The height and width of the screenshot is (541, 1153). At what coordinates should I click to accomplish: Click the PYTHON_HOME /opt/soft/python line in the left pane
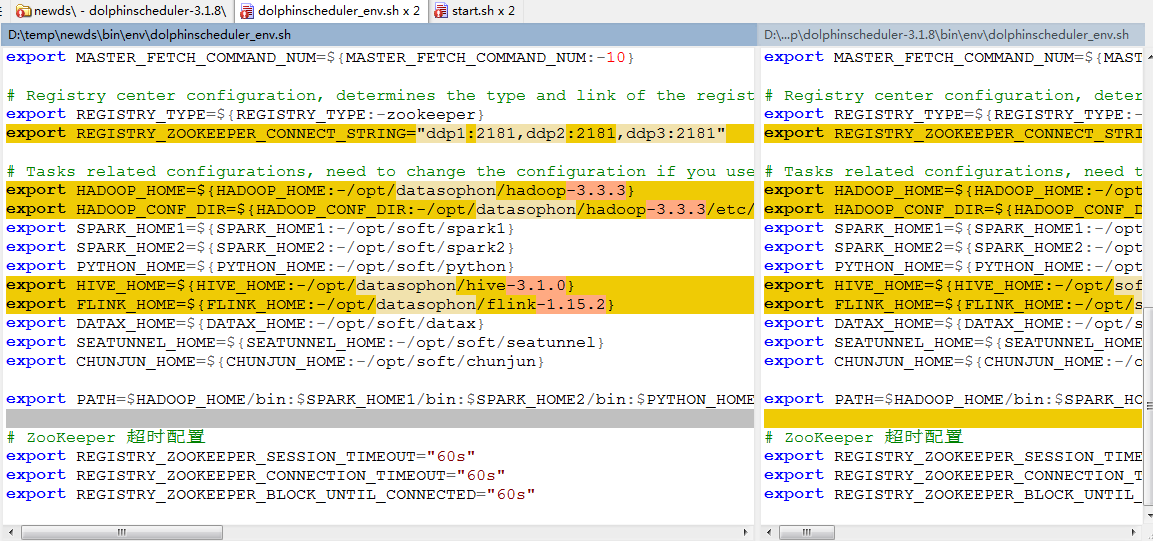pyautogui.click(x=261, y=267)
